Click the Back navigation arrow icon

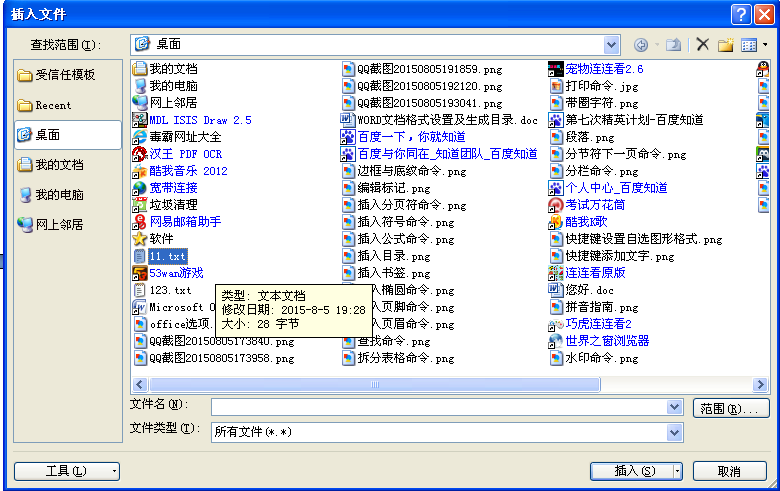pos(641,45)
